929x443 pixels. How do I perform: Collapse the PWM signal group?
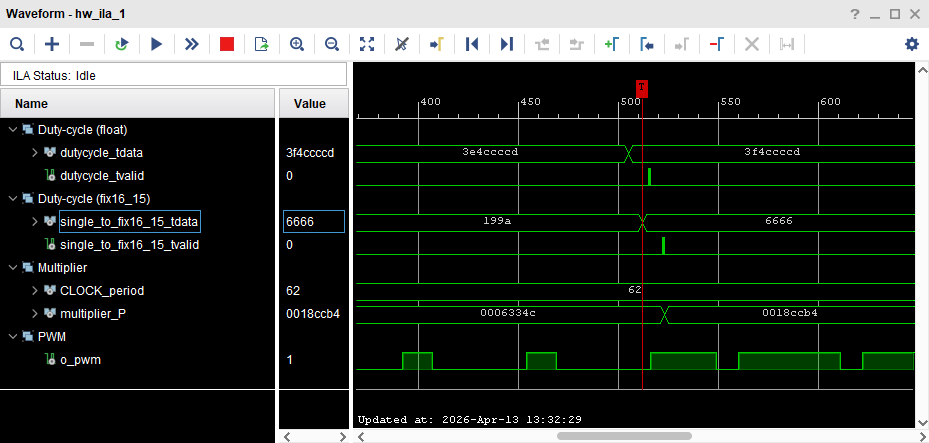(12, 337)
